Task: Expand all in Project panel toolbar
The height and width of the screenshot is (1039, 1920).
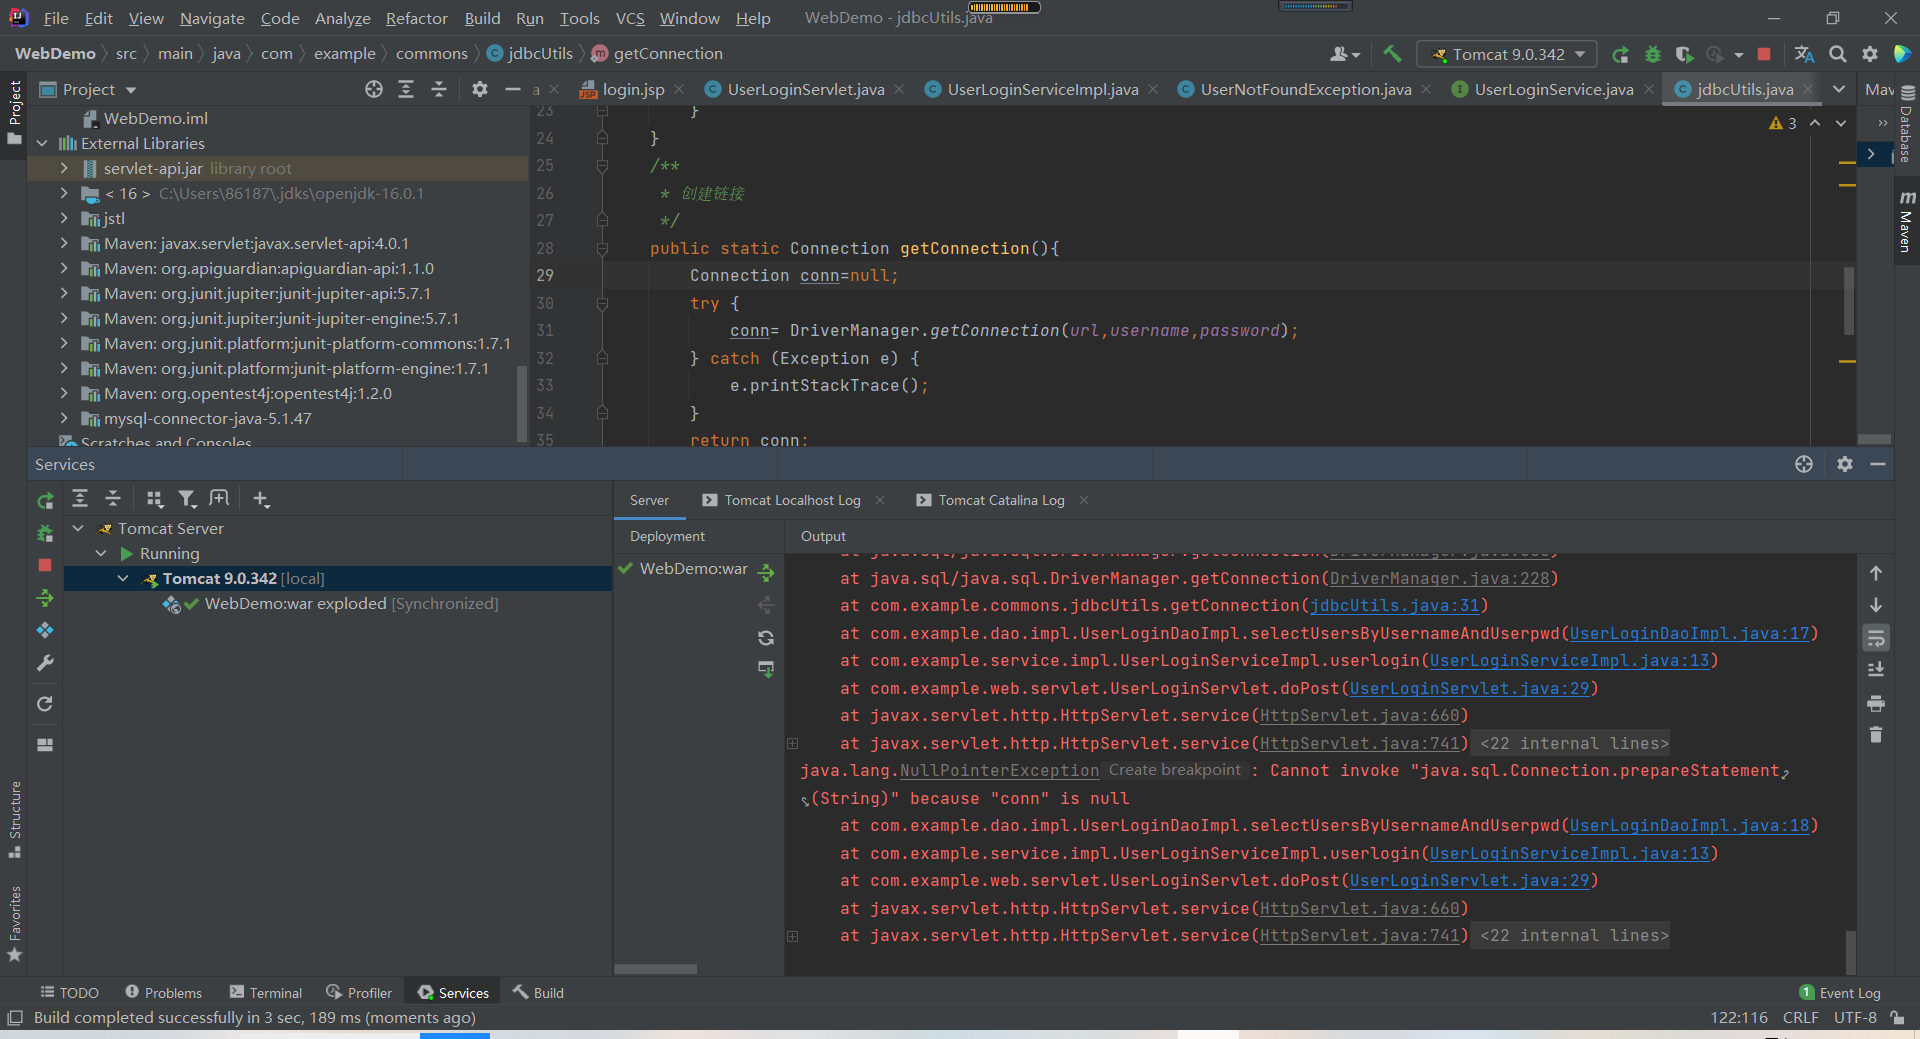Action: [x=406, y=89]
